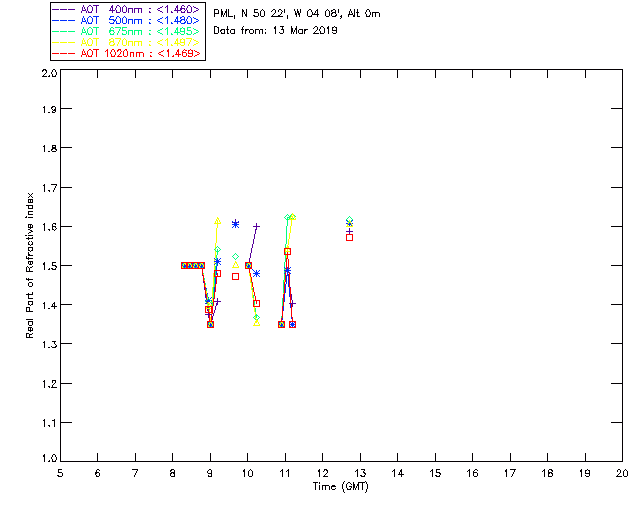
Task: Click the 9 x-axis tick label
Action: (x=210, y=473)
